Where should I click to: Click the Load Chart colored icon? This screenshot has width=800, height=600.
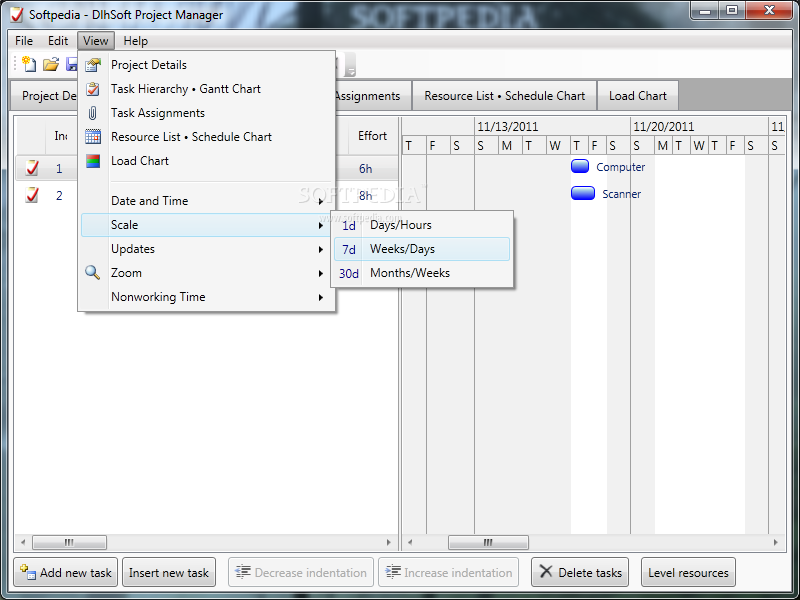tap(93, 161)
